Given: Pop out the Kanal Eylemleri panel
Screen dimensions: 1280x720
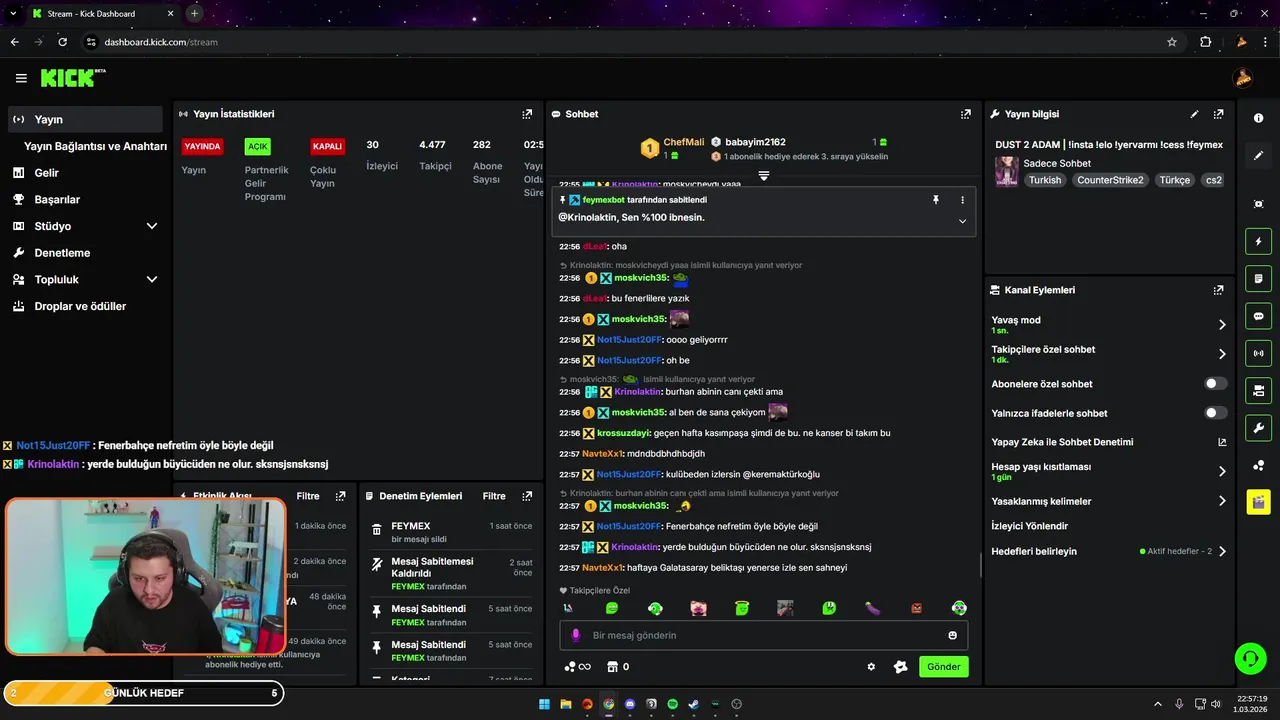Looking at the screenshot, I should tap(1218, 290).
